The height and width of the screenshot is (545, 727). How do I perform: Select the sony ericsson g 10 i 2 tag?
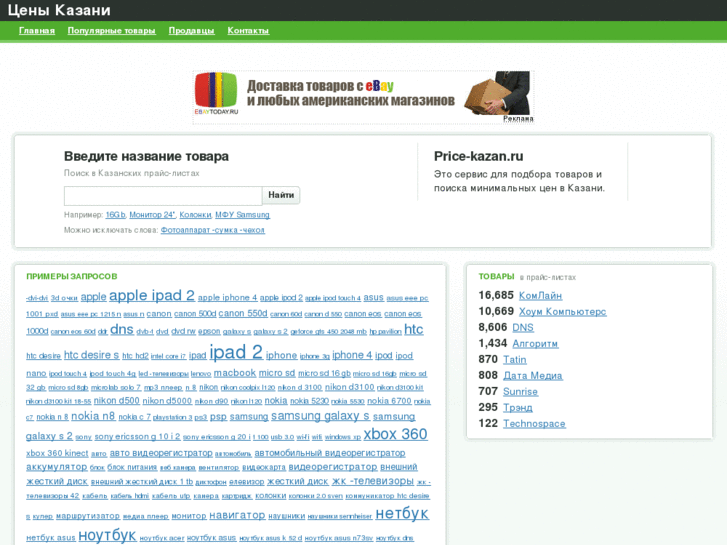[137, 437]
